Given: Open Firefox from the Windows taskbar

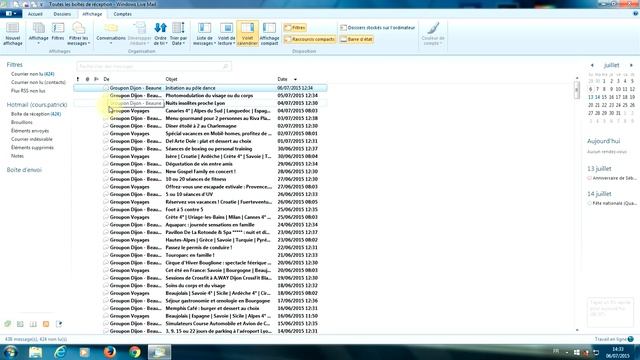Looking at the screenshot, I should click(x=109, y=352).
